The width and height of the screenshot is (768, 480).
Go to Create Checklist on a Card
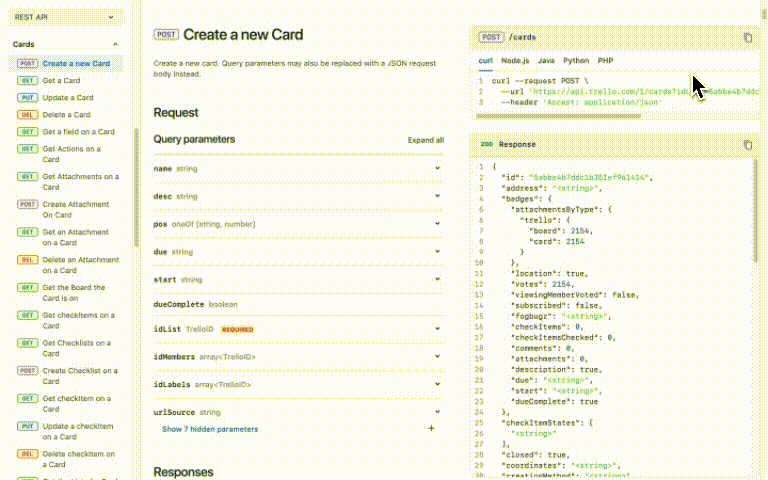(79, 376)
